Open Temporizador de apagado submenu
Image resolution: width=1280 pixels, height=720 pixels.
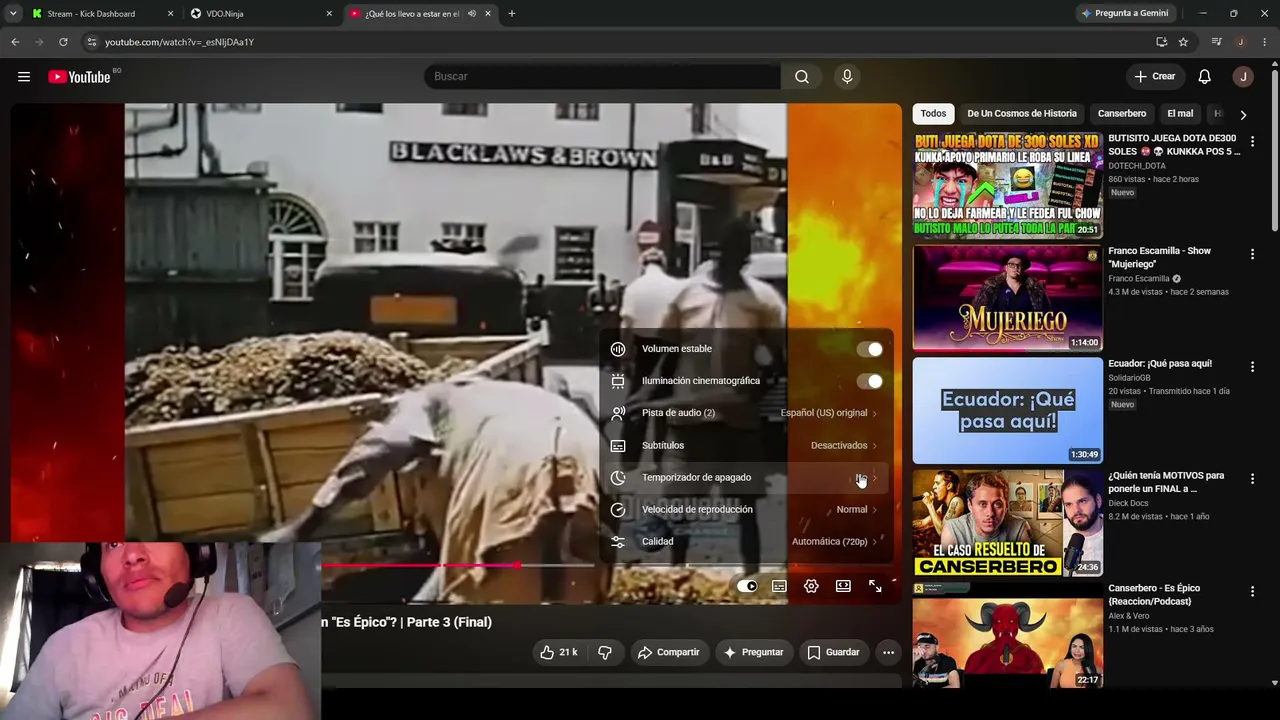747,477
